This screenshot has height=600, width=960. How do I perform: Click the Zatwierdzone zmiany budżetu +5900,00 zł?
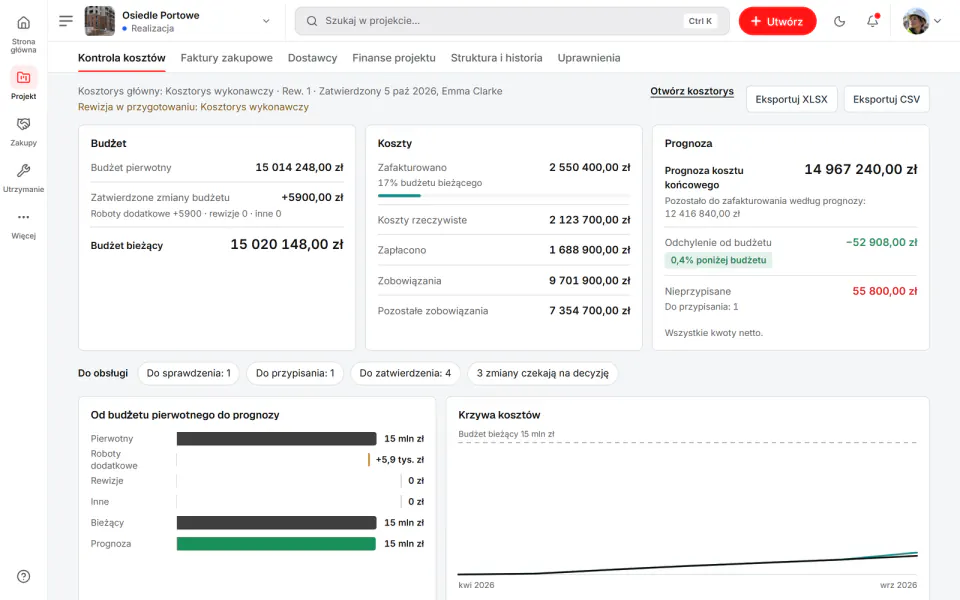312,198
